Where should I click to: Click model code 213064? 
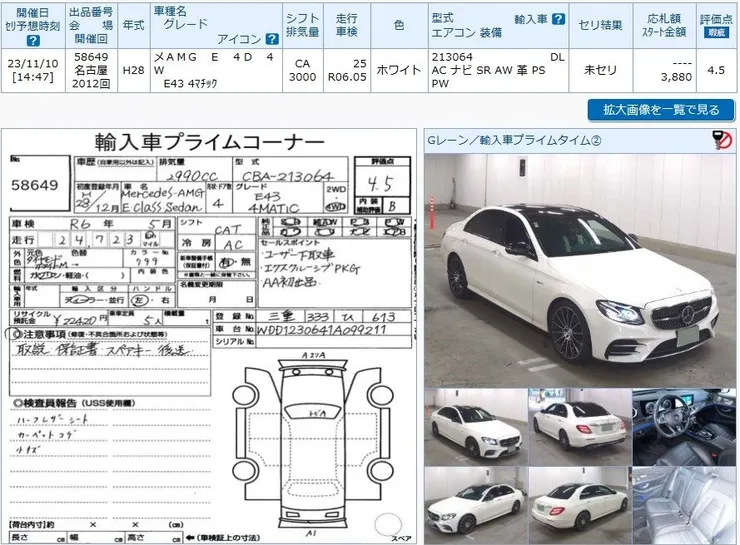coord(452,57)
